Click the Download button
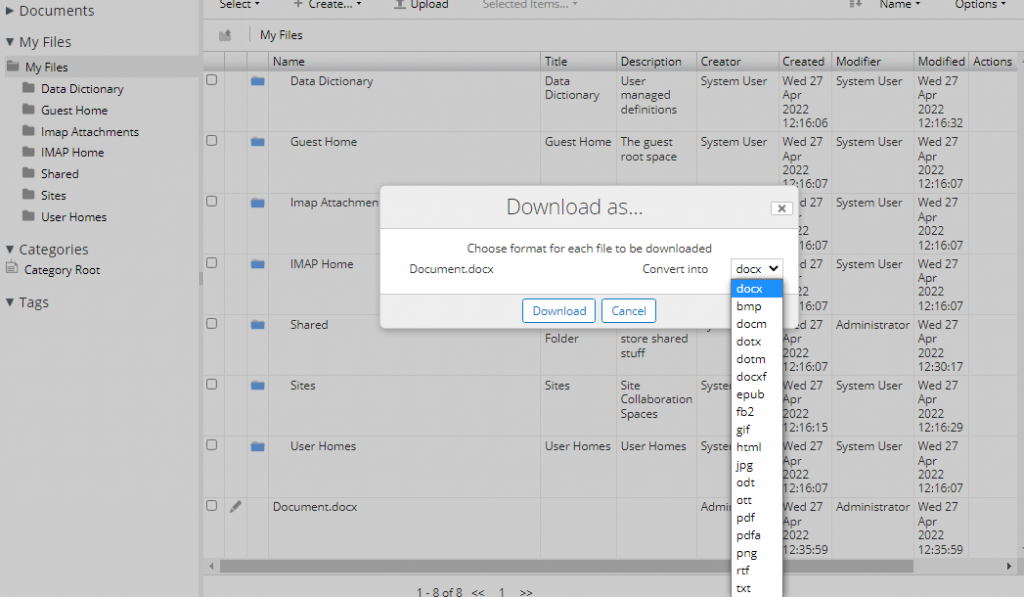Viewport: 1024px width, 597px height. (x=558, y=310)
